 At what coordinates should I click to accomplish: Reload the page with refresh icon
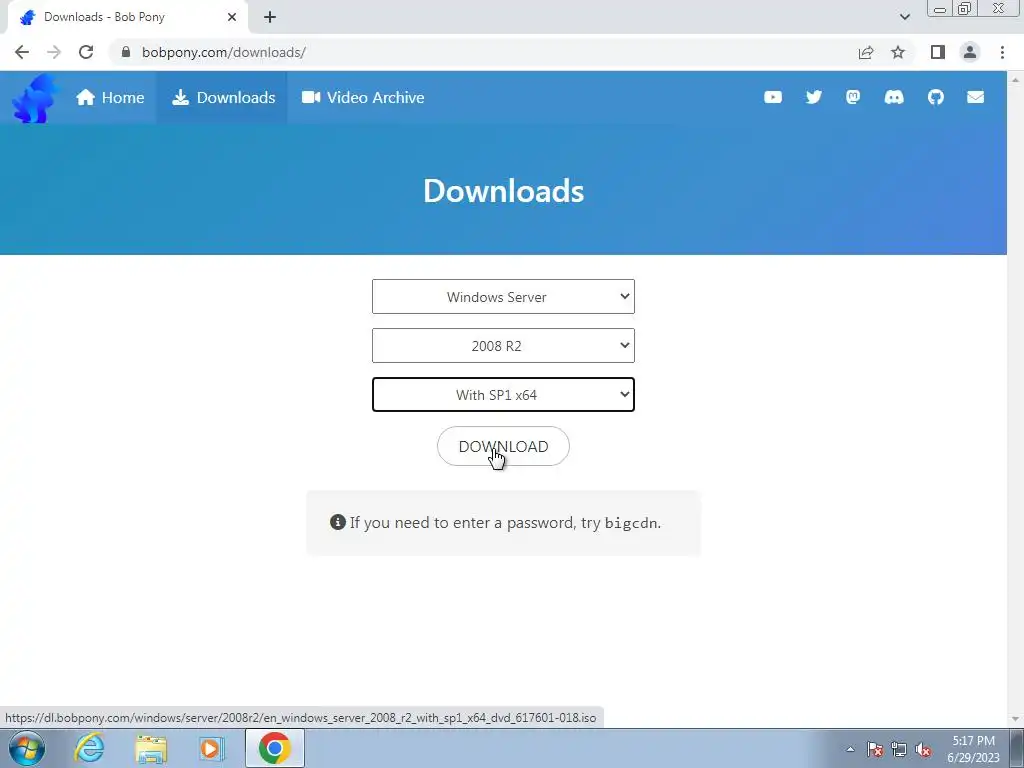(x=86, y=52)
